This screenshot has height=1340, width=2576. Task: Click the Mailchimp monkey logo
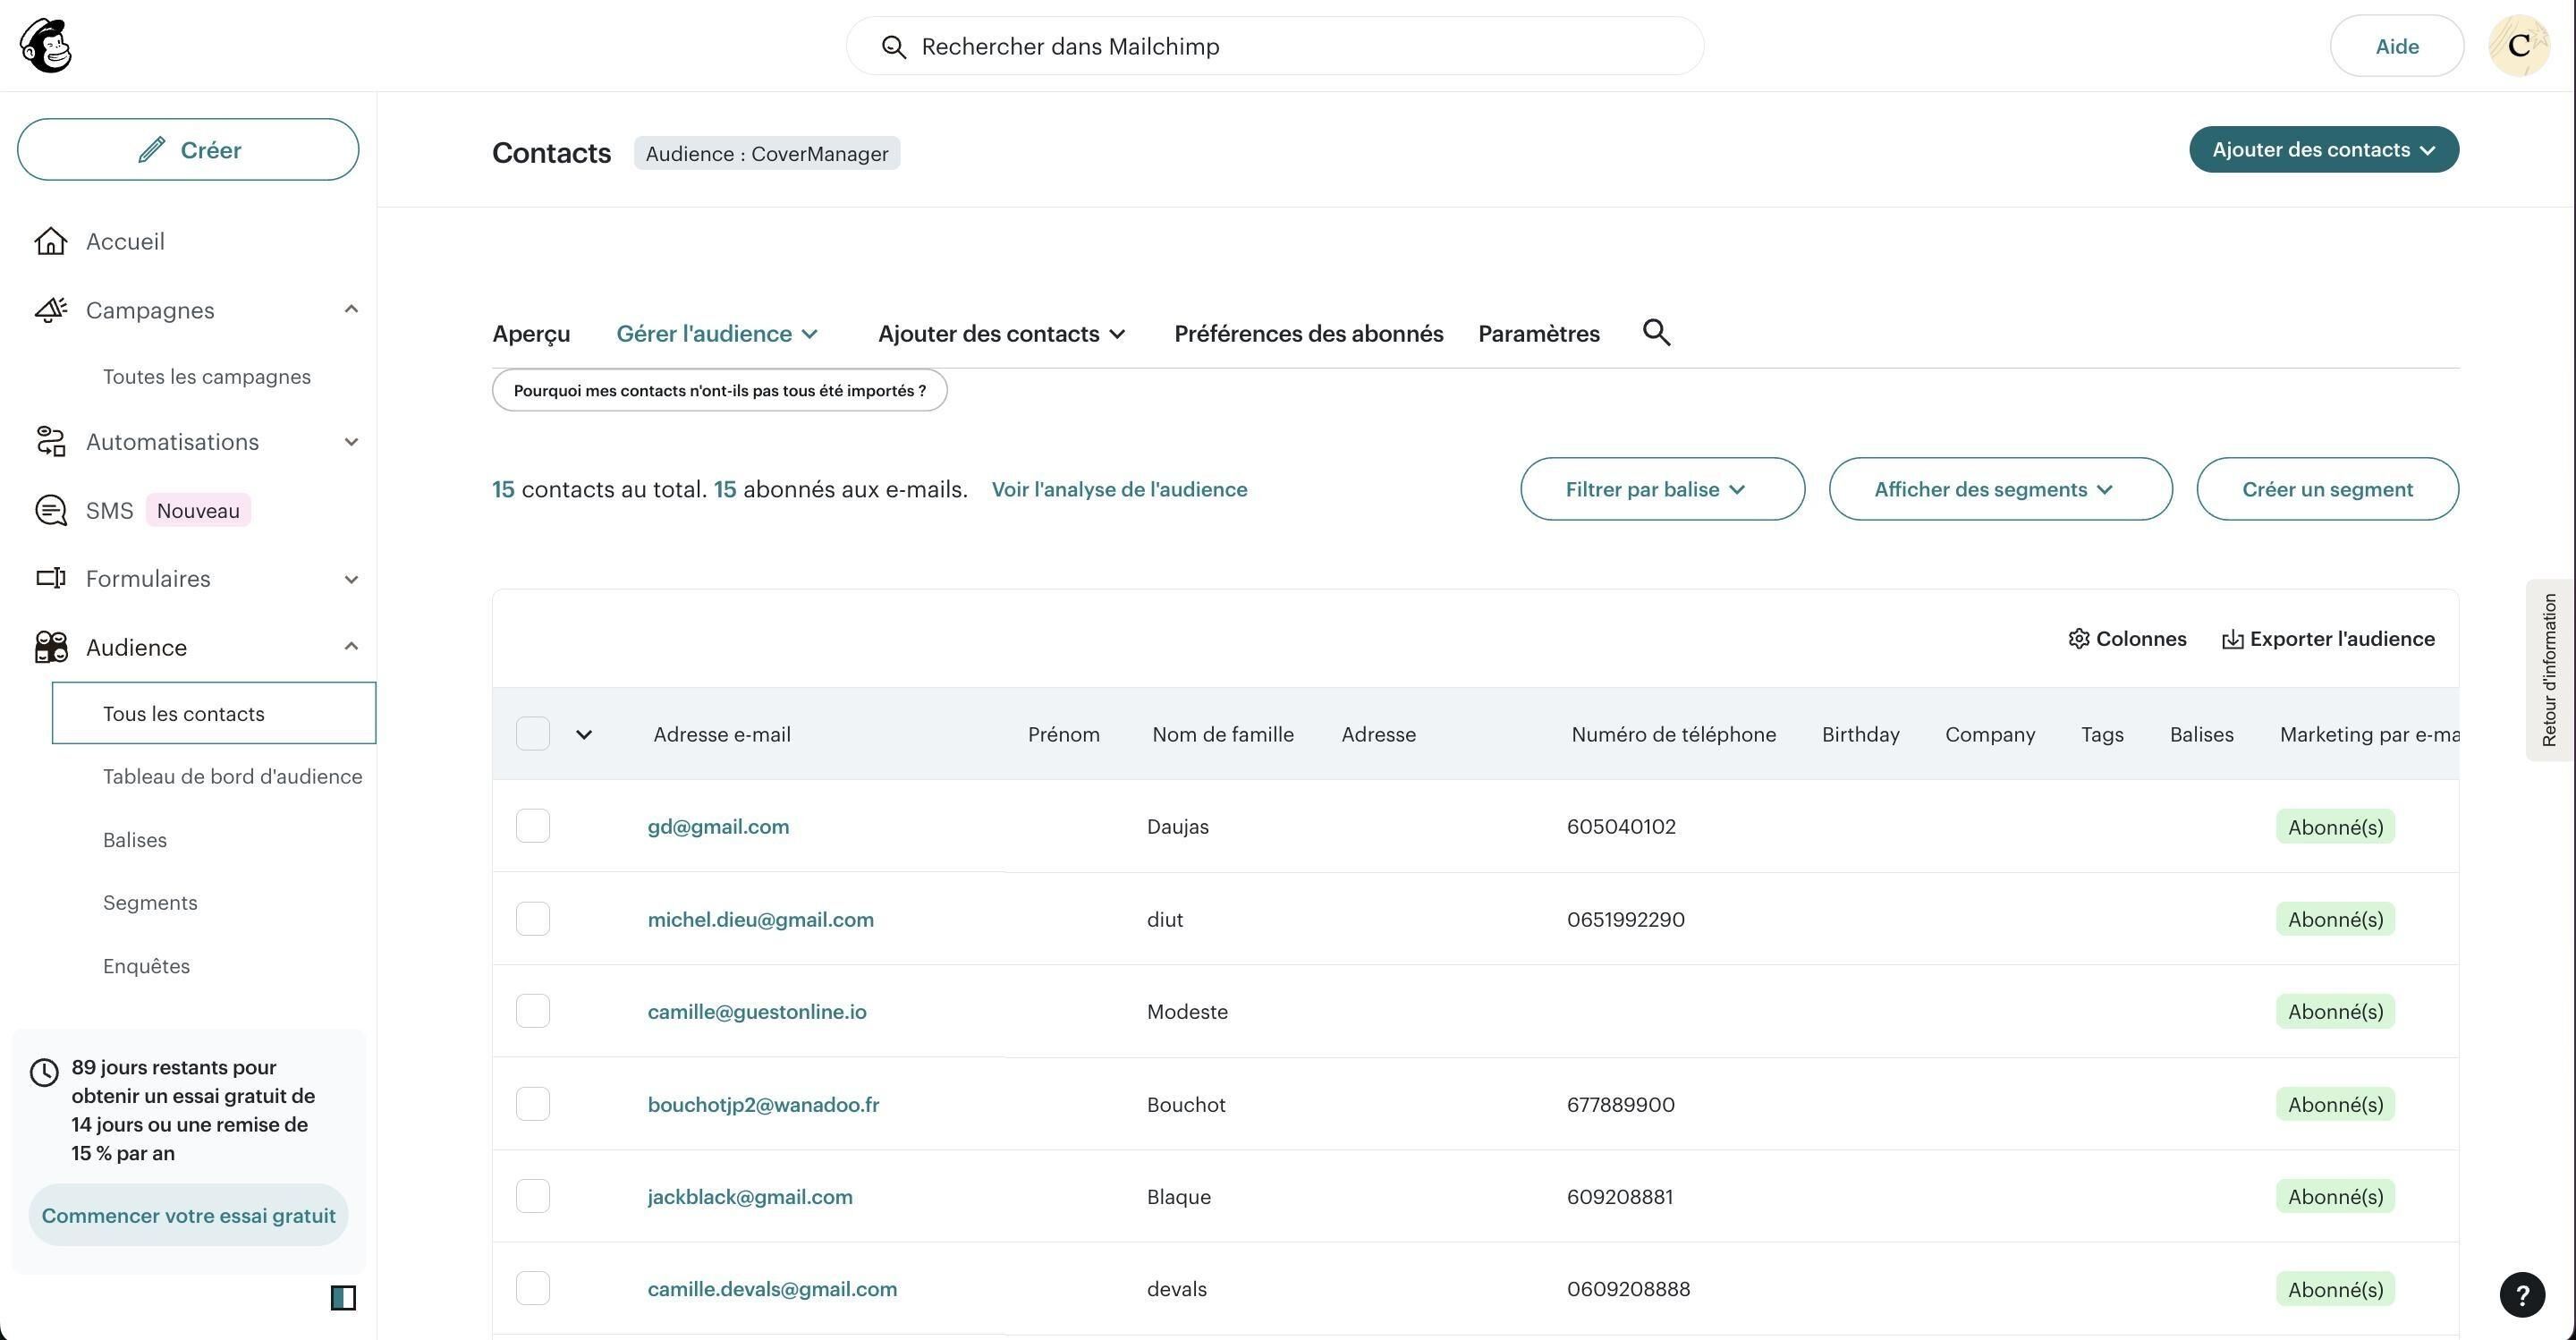tap(46, 46)
